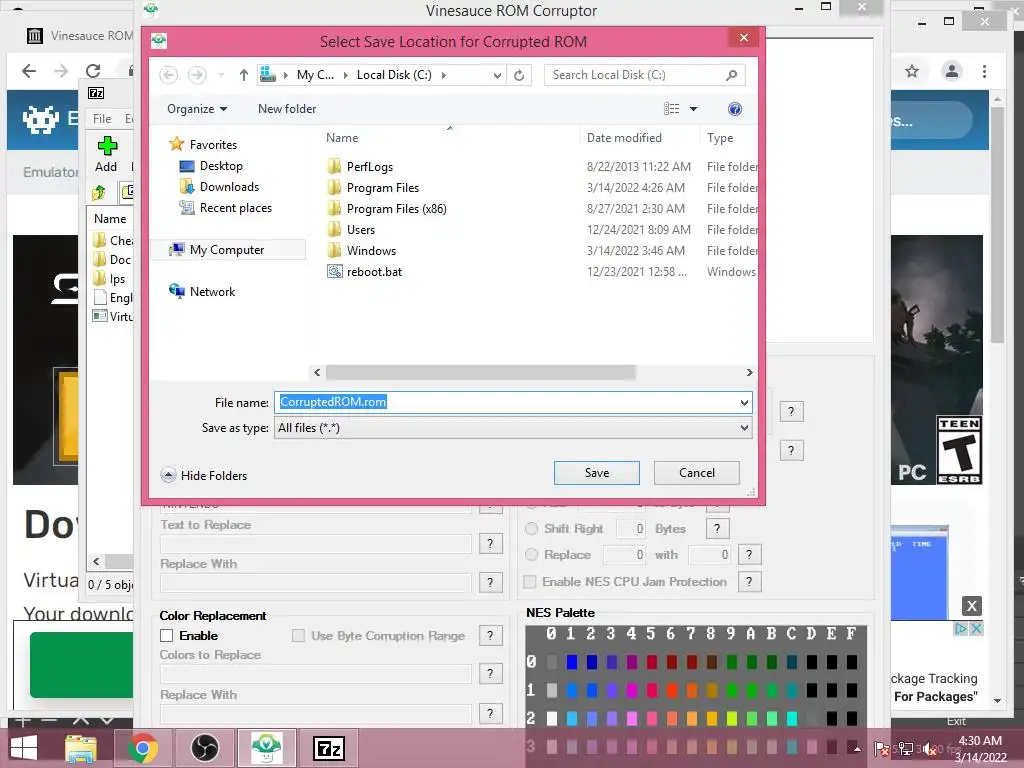Viewport: 1024px width, 768px height.
Task: Select the Windows folder
Action: coord(371,251)
